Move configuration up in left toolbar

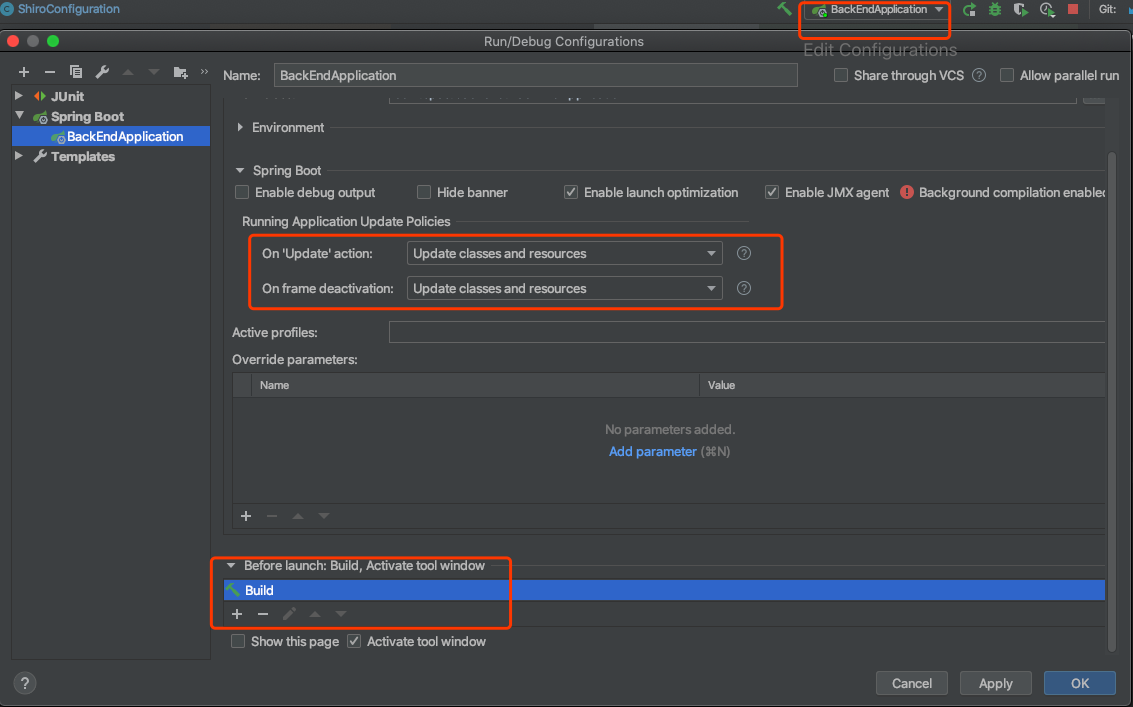128,72
